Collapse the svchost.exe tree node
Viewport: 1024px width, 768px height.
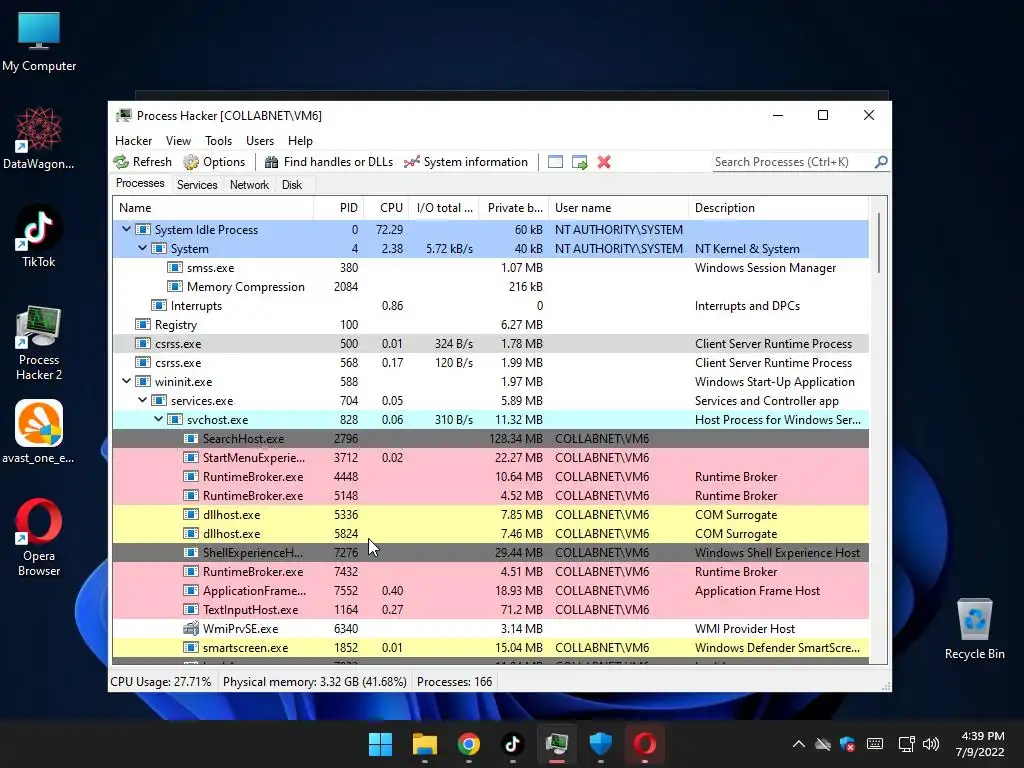158,419
